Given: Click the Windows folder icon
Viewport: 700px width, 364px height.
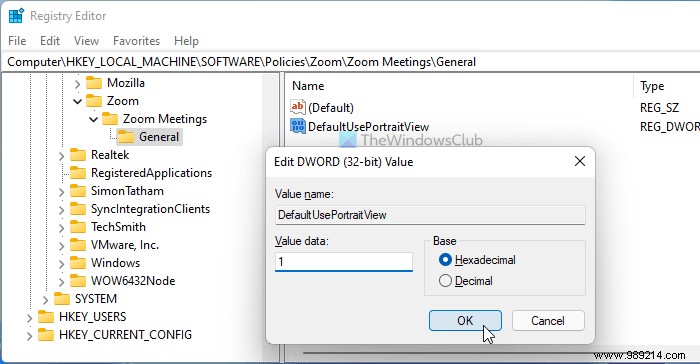Looking at the screenshot, I should tap(78, 263).
